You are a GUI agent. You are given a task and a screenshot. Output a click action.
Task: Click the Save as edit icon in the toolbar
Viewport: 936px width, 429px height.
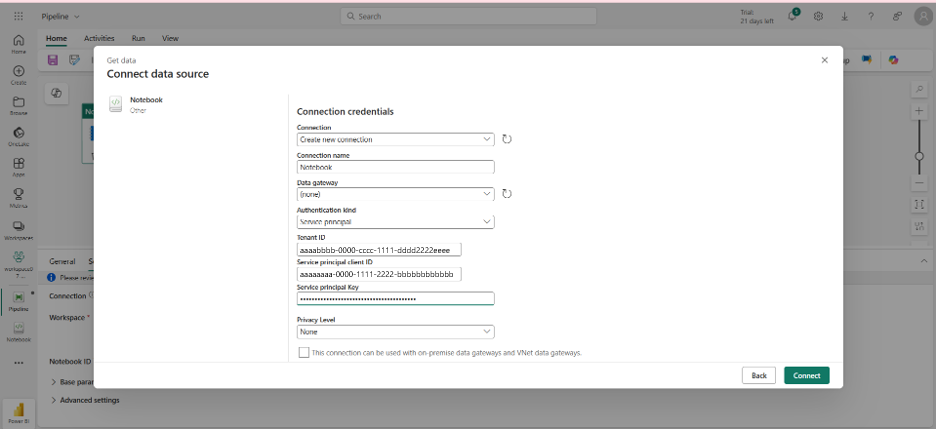point(75,60)
